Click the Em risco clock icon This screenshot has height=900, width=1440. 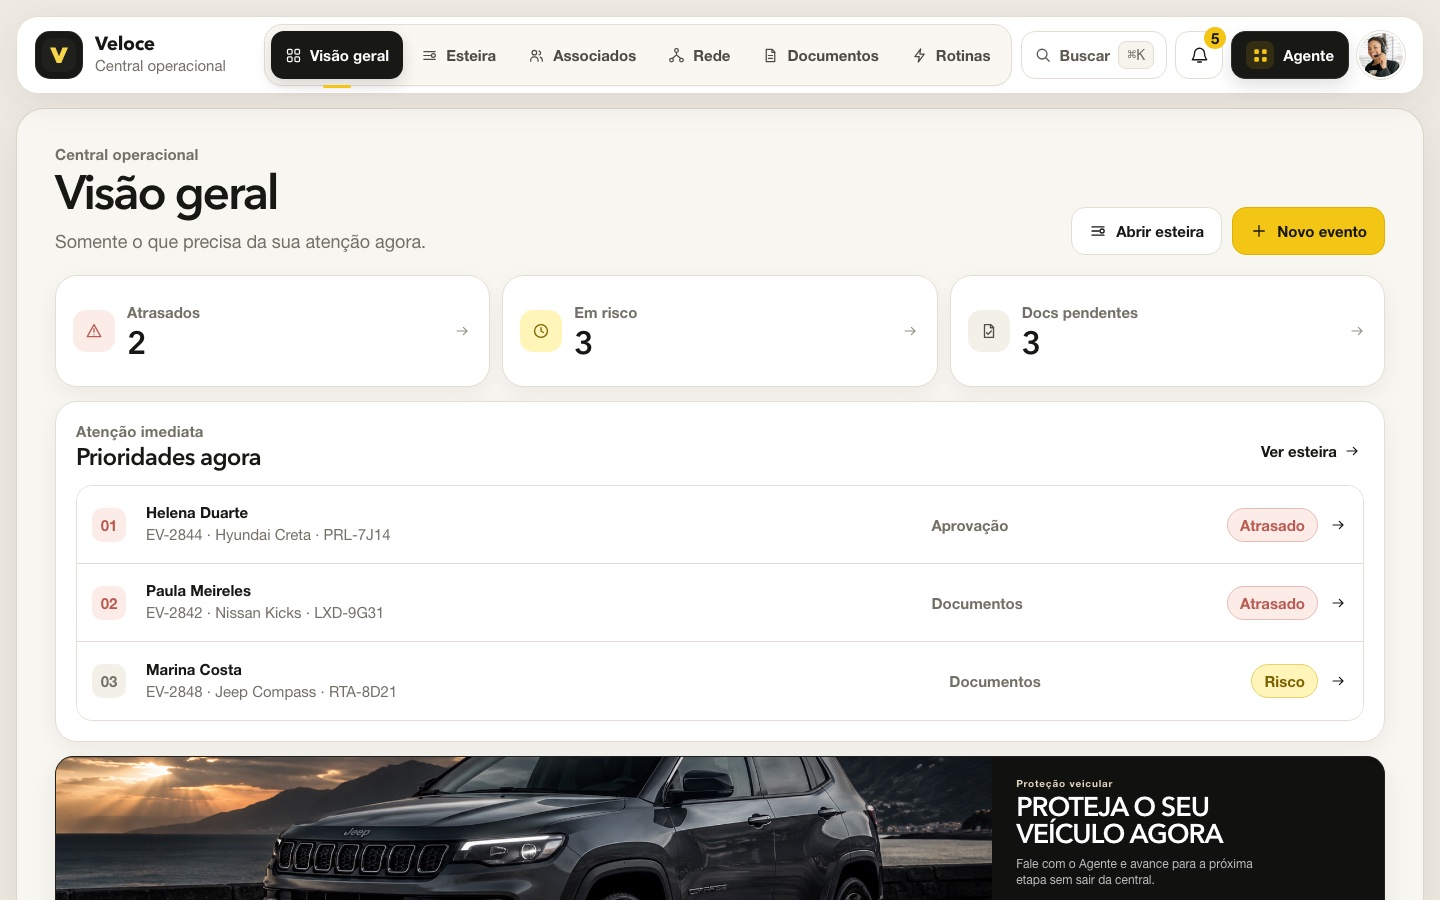tap(541, 331)
